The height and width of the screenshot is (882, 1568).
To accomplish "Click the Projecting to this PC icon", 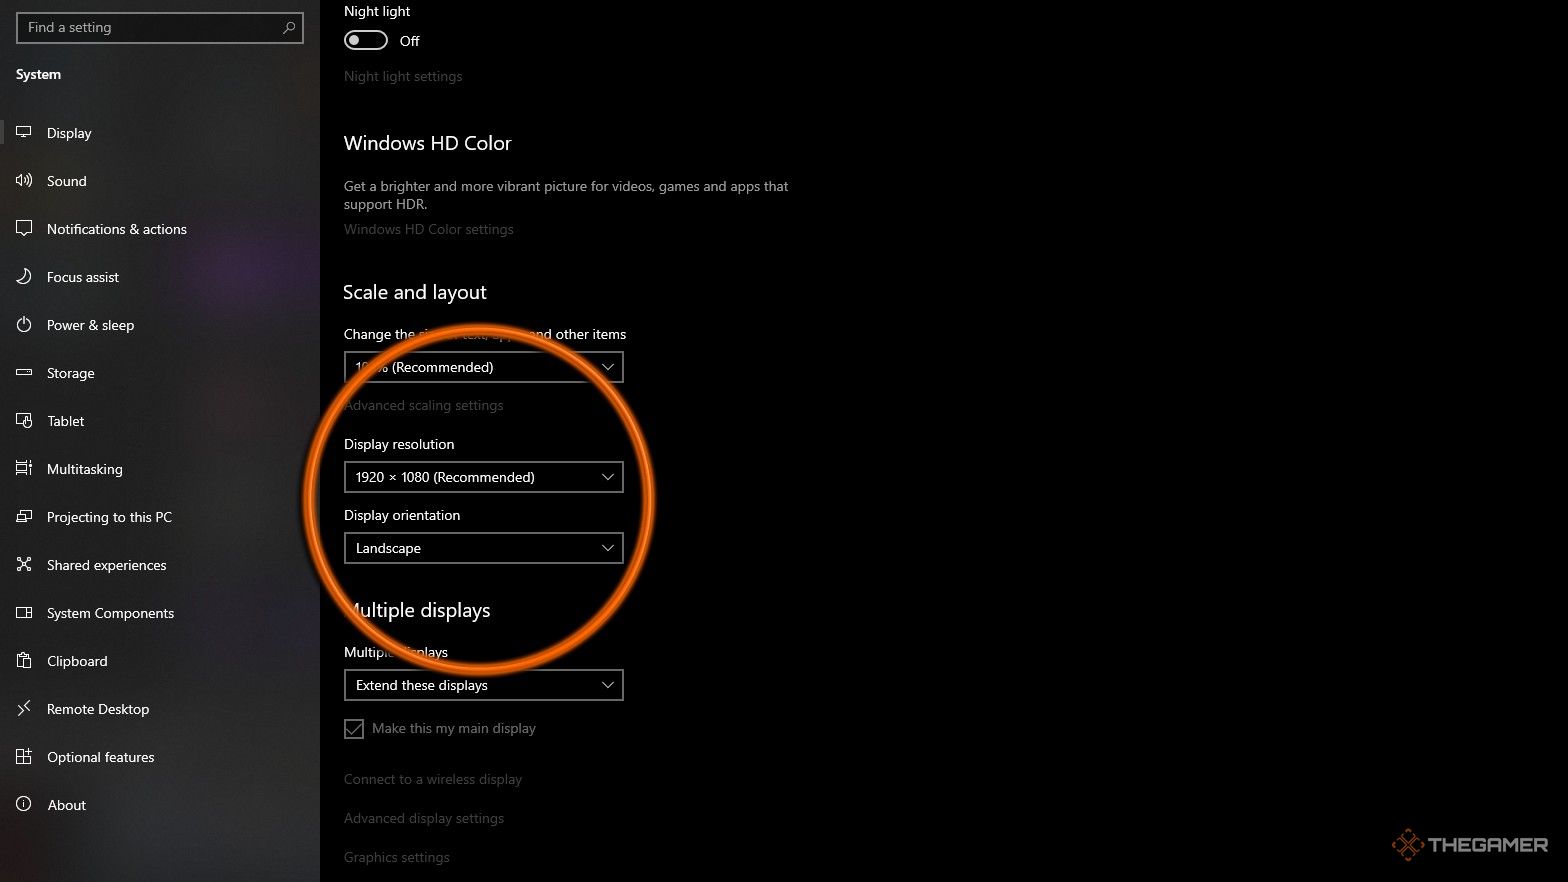I will coord(24,516).
